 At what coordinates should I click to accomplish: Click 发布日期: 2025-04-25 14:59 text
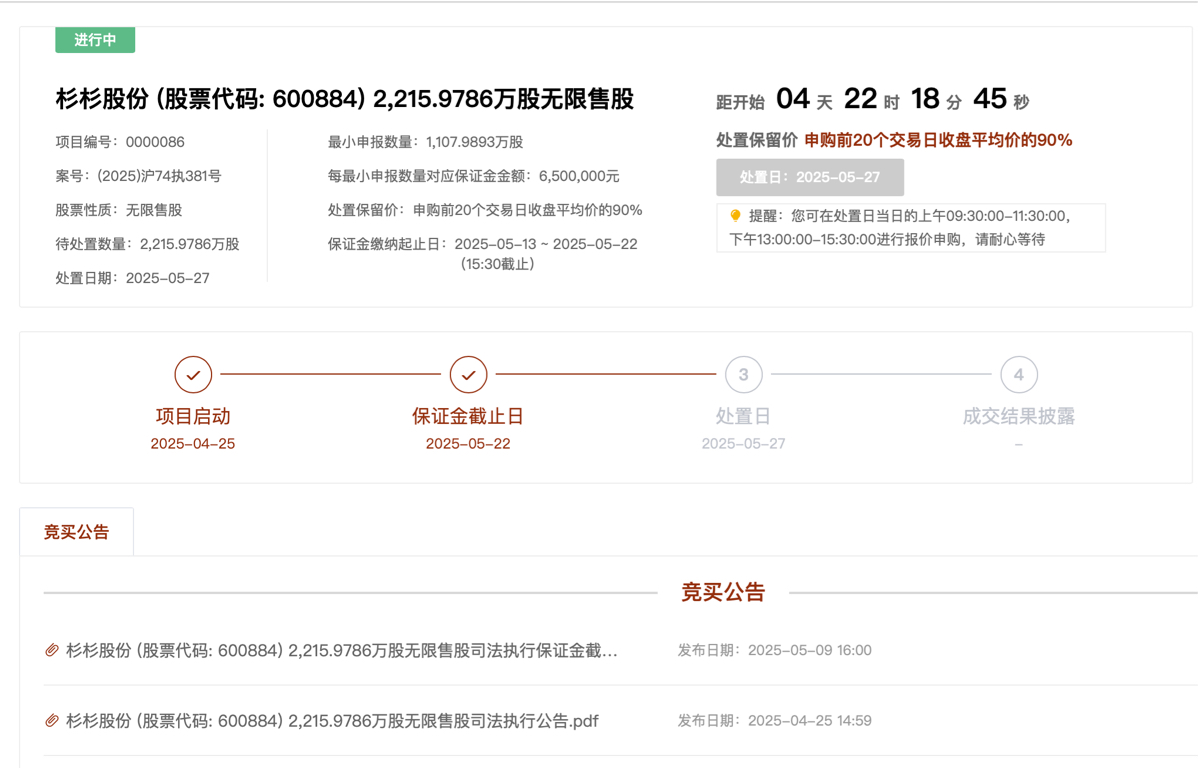775,721
